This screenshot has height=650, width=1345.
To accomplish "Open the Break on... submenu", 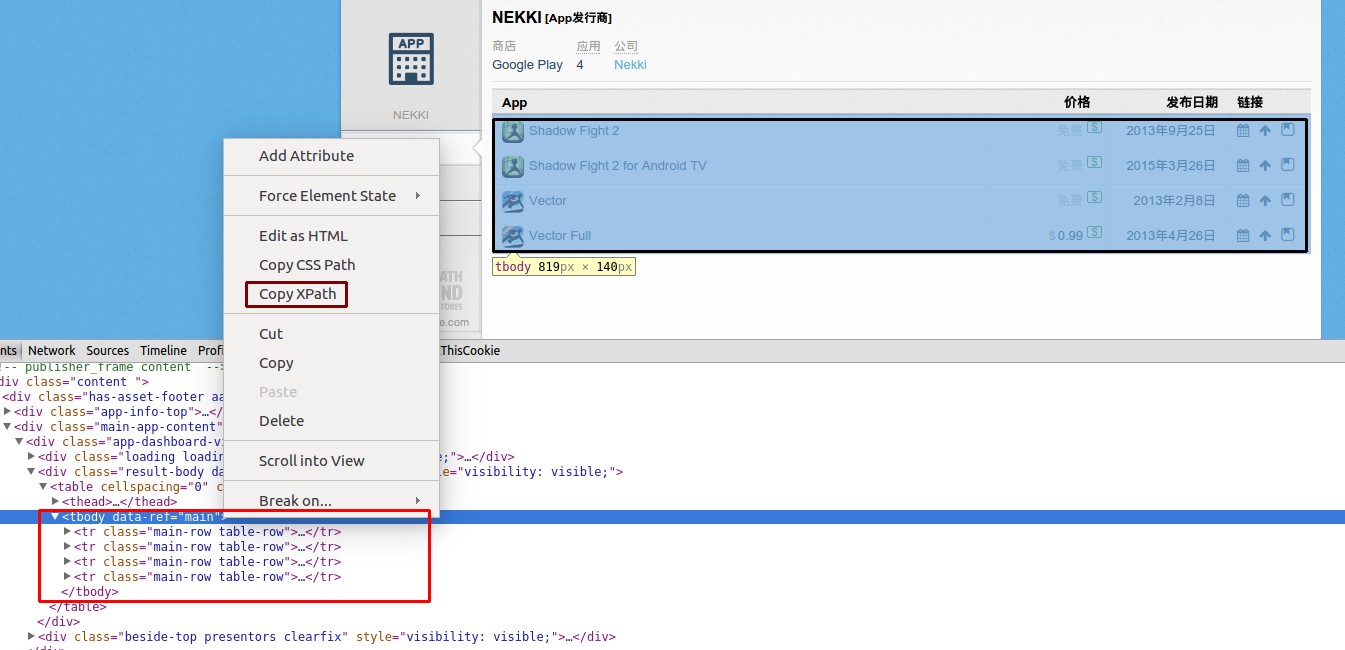I will (x=331, y=501).
